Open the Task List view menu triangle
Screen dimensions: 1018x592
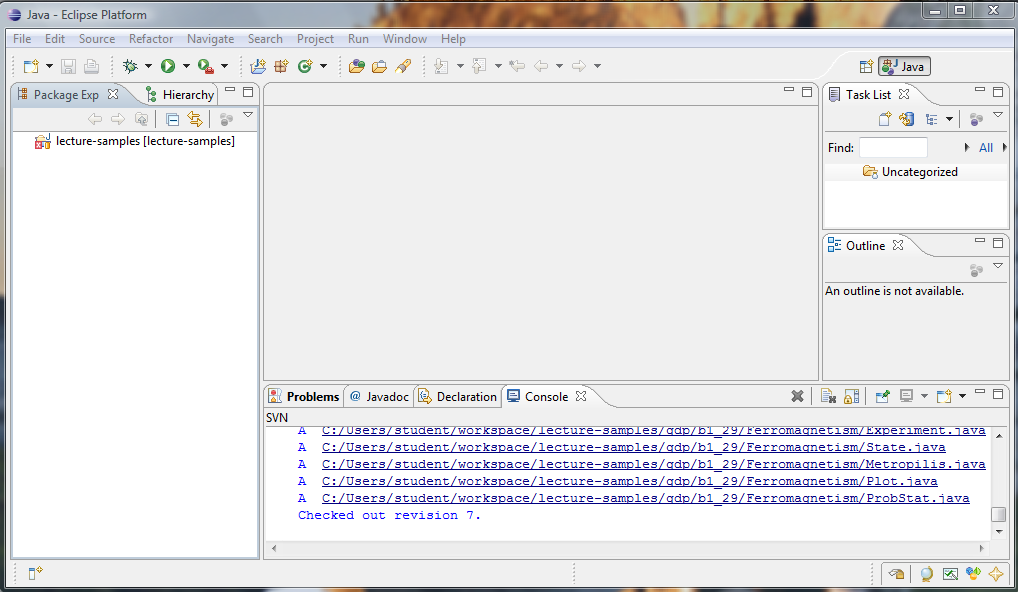coord(998,115)
